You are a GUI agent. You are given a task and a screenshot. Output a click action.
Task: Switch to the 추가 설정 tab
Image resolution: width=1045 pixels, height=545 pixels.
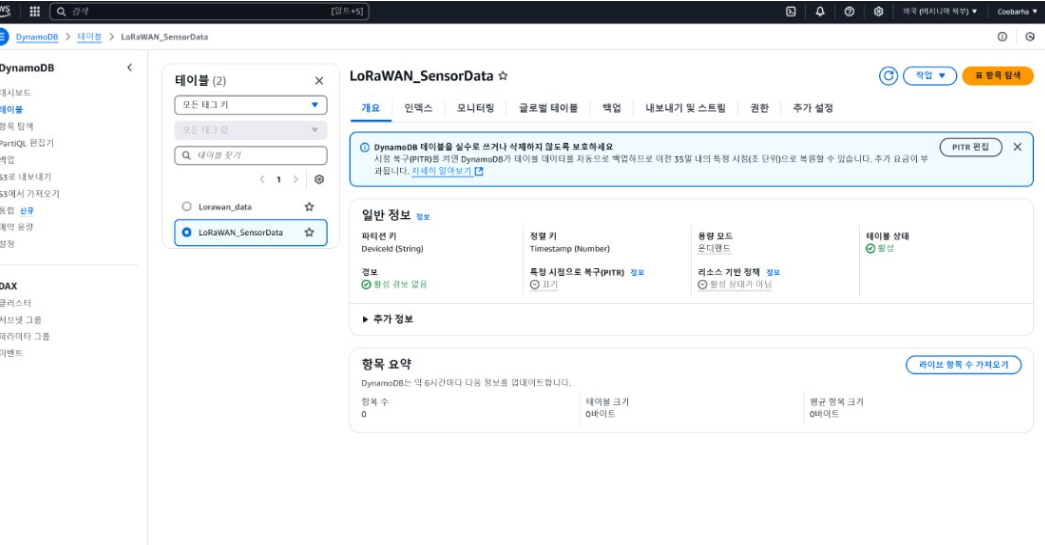pyautogui.click(x=813, y=108)
